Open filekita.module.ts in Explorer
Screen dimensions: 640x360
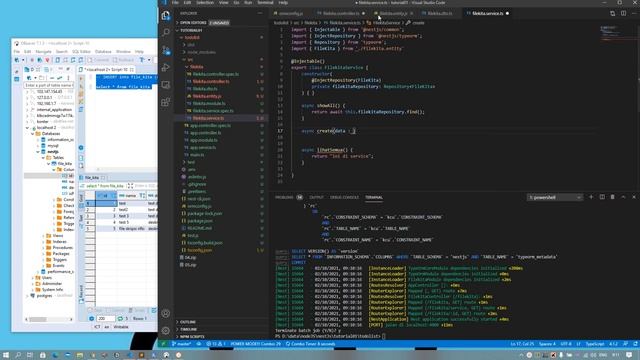tap(209, 104)
